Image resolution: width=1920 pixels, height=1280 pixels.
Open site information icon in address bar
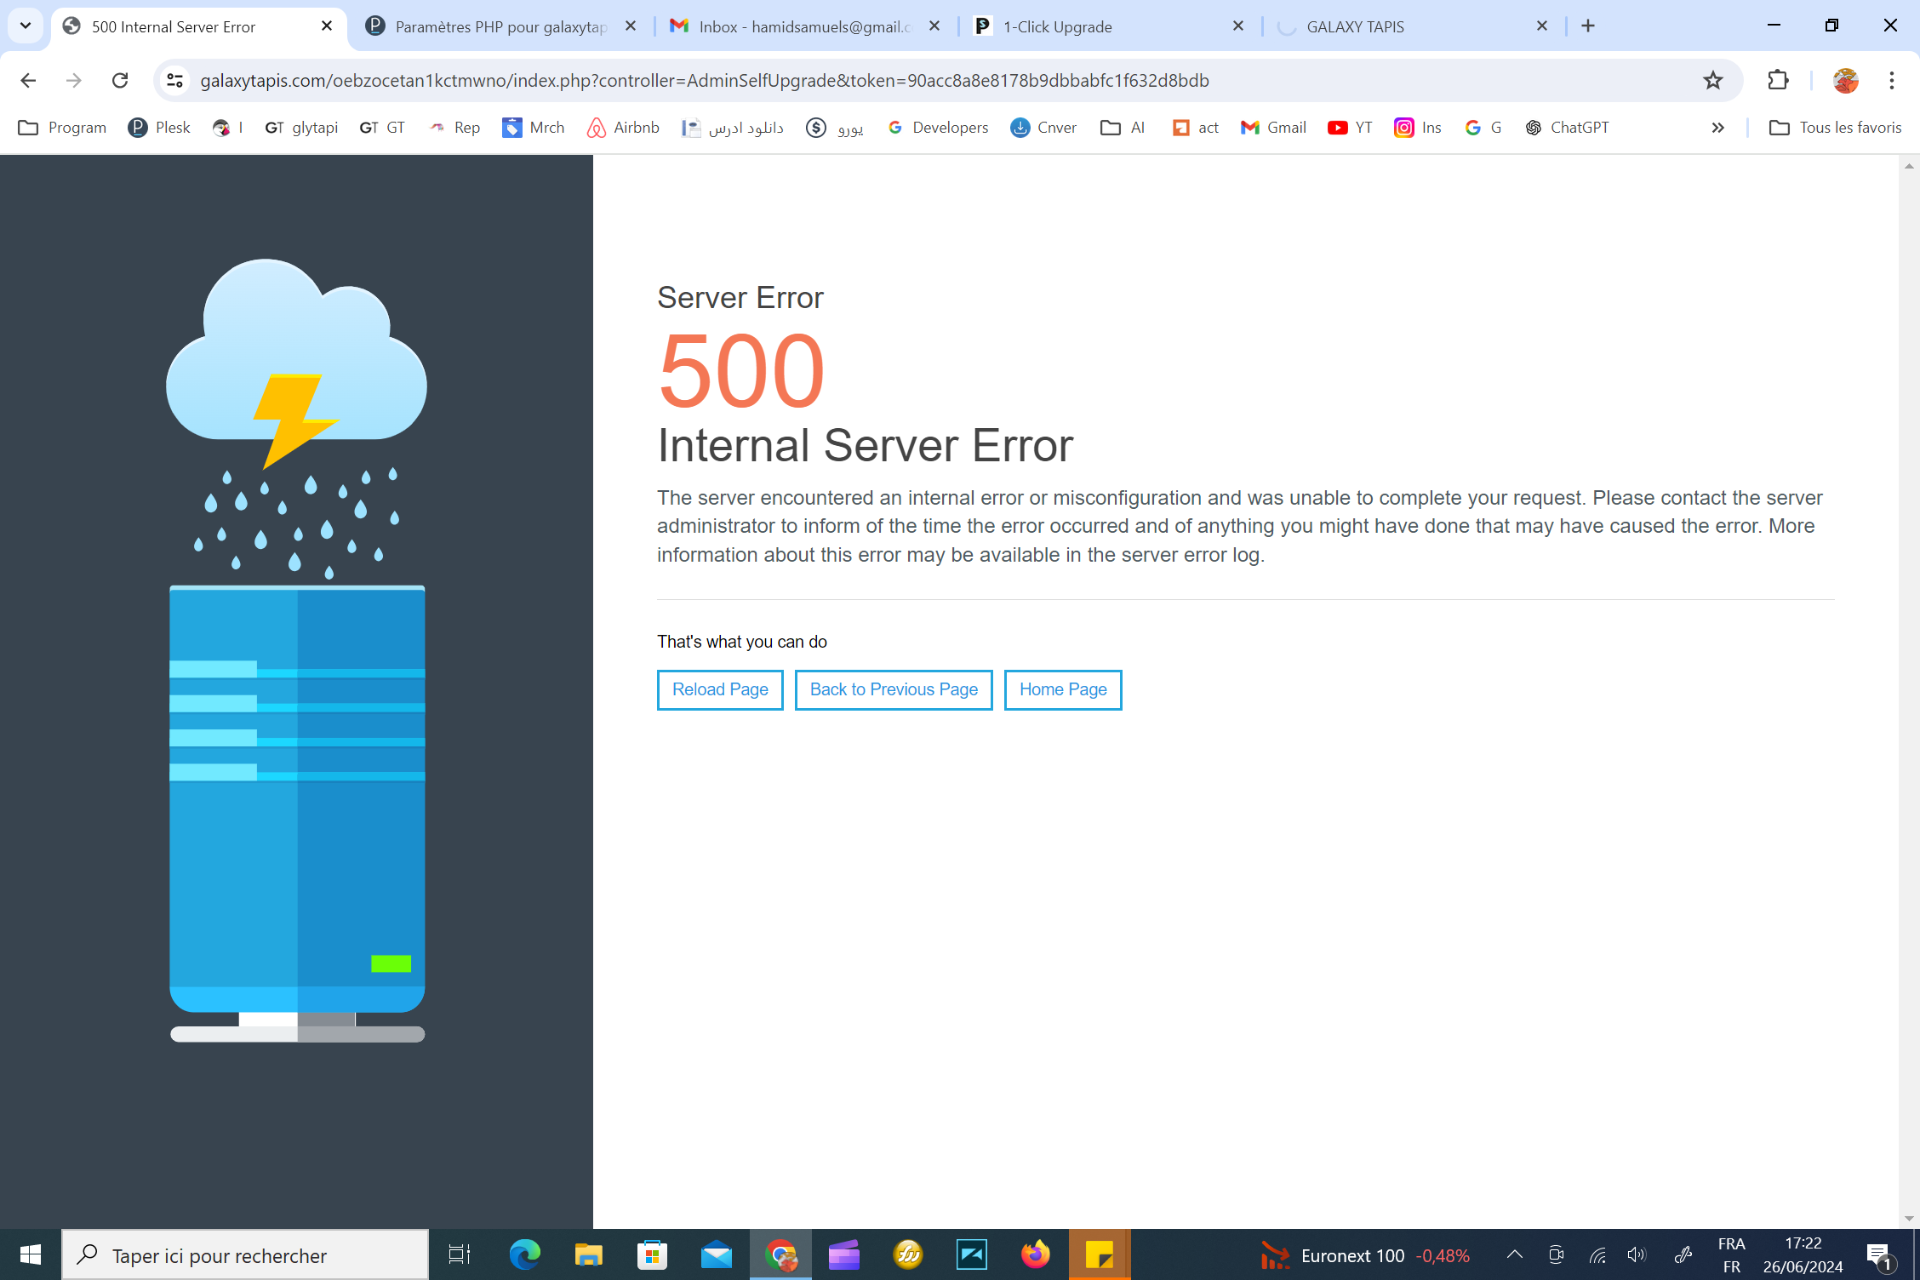(x=175, y=80)
